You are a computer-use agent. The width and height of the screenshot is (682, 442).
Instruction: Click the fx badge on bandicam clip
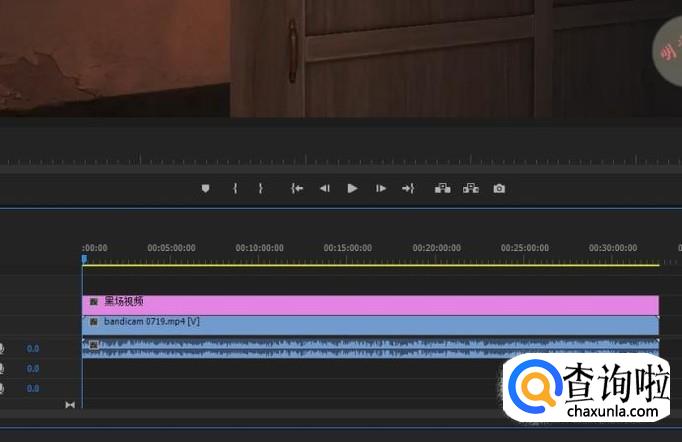pyautogui.click(x=94, y=322)
